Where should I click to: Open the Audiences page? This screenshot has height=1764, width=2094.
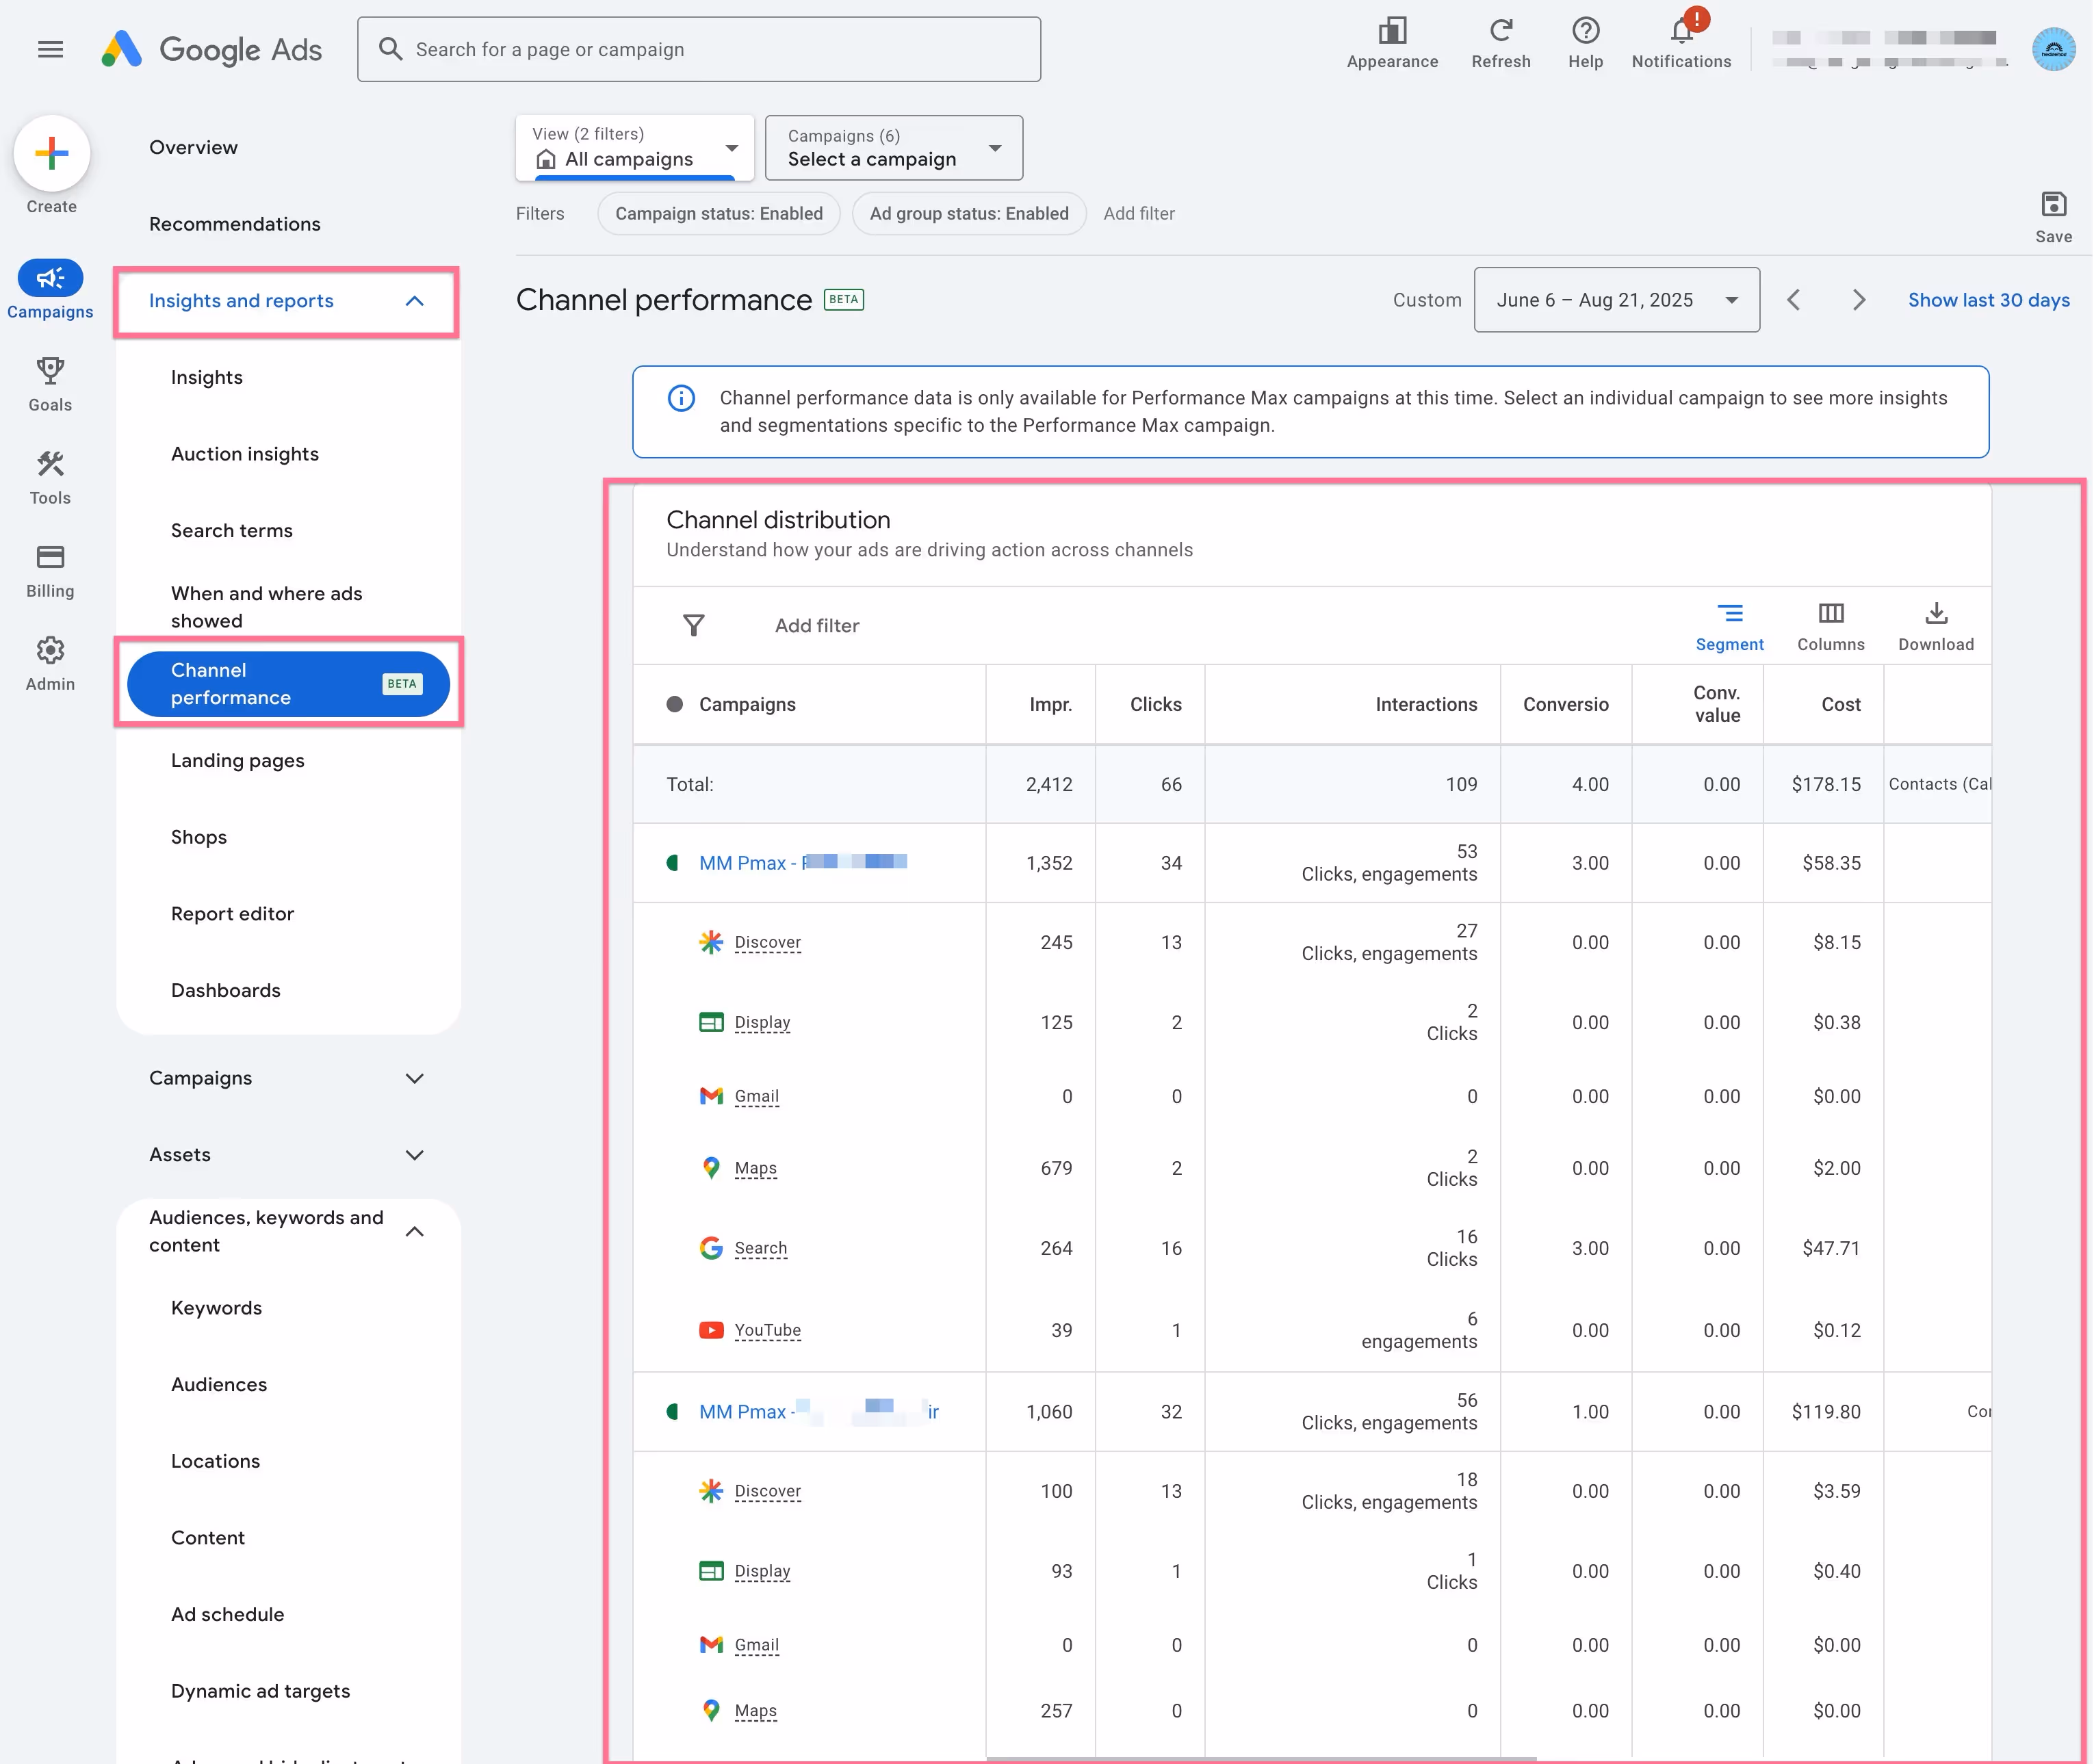[x=219, y=1385]
